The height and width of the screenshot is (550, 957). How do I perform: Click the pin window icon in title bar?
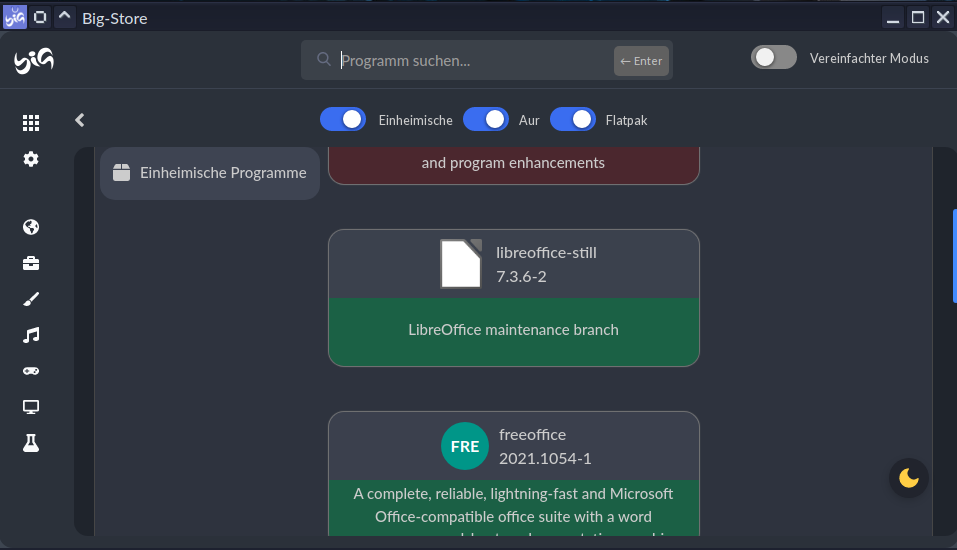(40, 18)
